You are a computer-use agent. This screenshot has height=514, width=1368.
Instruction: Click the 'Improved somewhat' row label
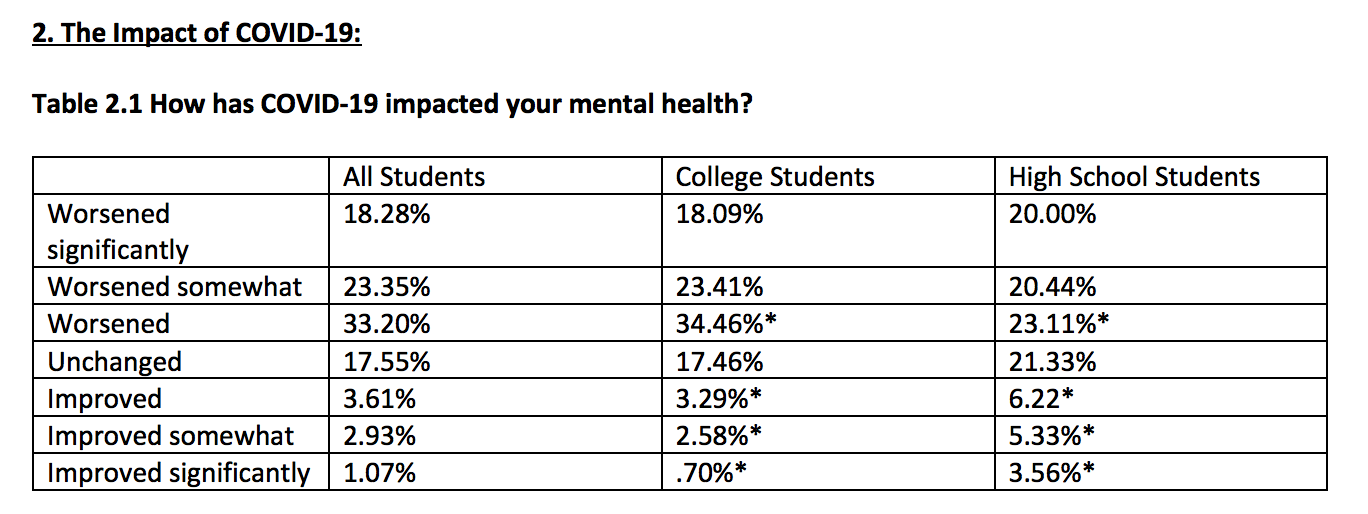click(171, 436)
